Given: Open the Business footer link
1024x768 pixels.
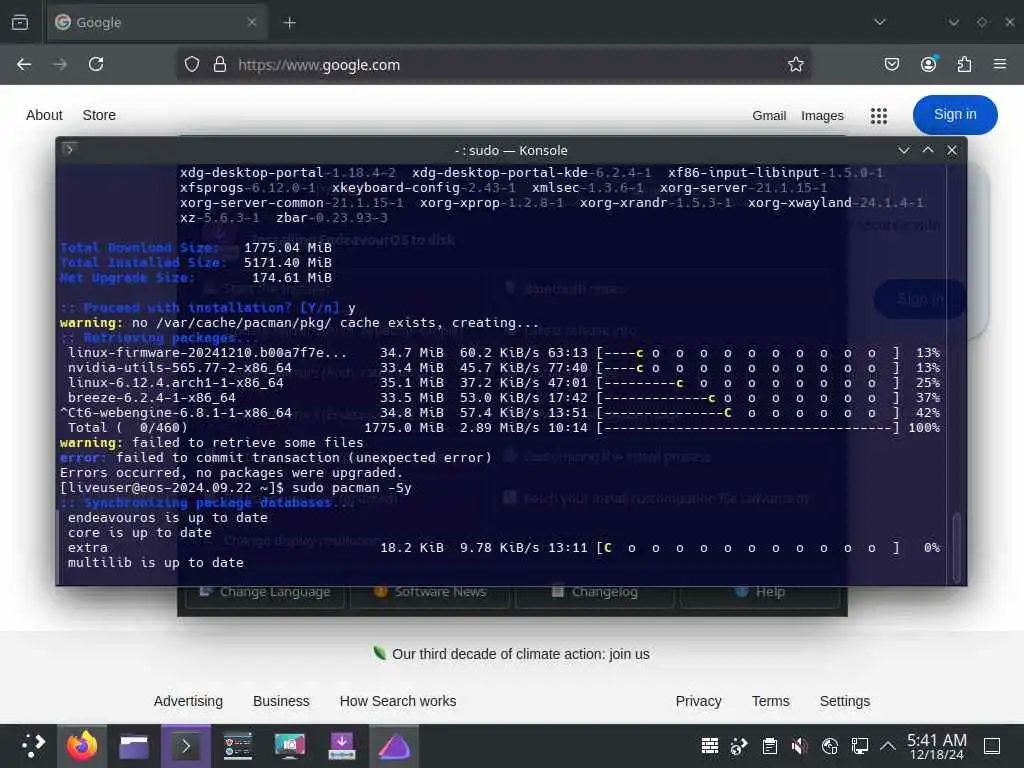Looking at the screenshot, I should point(281,701).
